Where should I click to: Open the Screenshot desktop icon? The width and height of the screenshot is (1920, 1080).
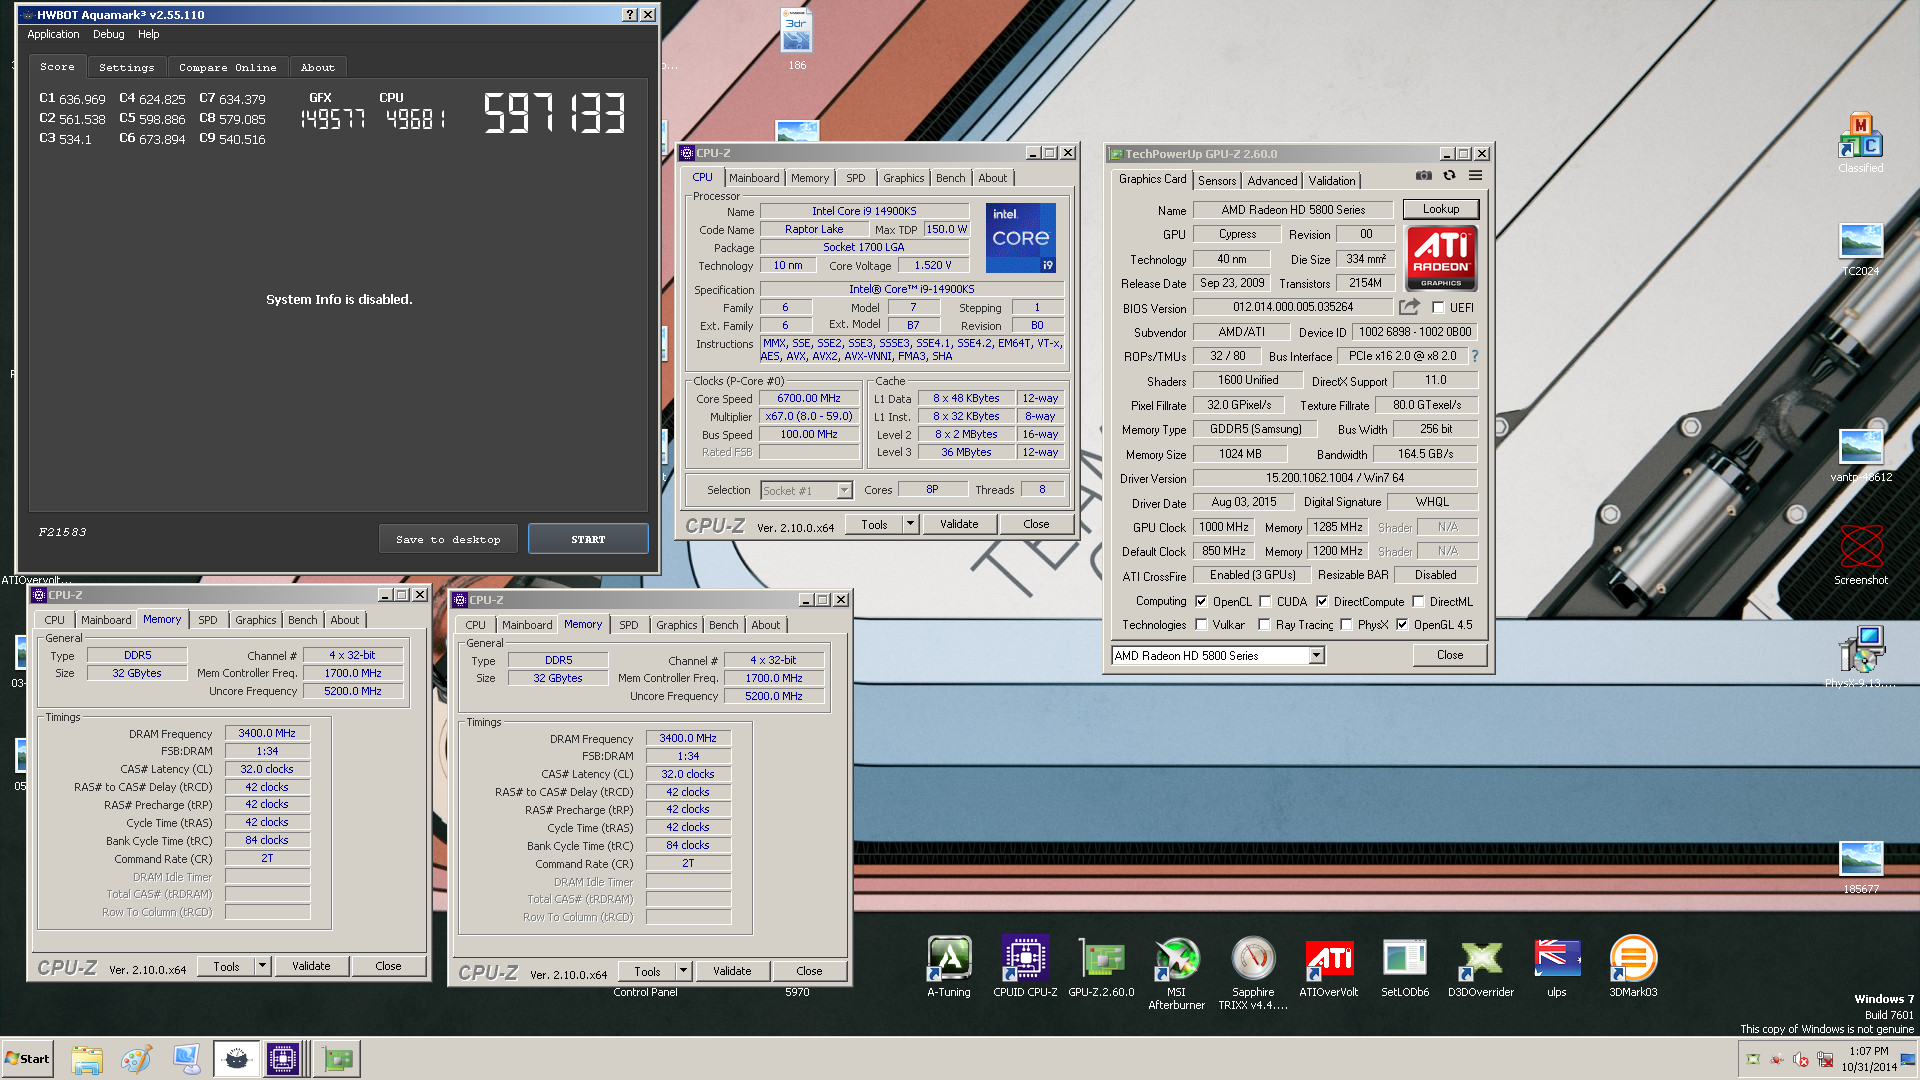pyautogui.click(x=1860, y=554)
